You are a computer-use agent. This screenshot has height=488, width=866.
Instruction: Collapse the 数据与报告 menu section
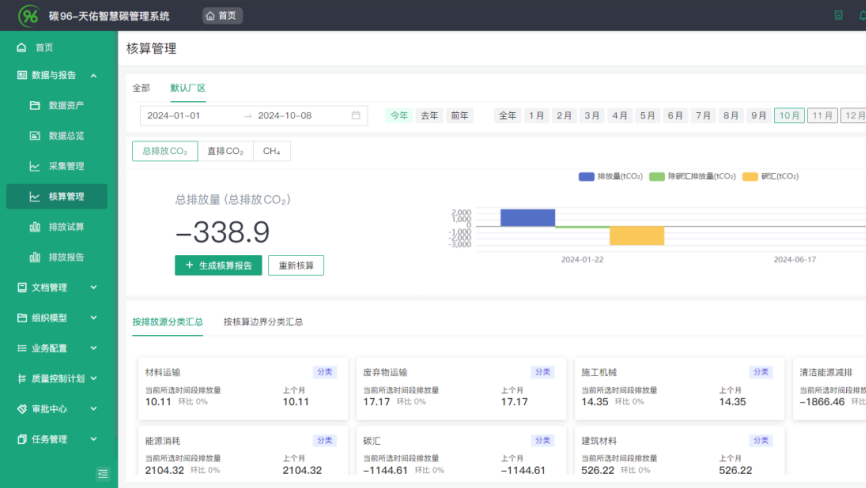coord(94,75)
